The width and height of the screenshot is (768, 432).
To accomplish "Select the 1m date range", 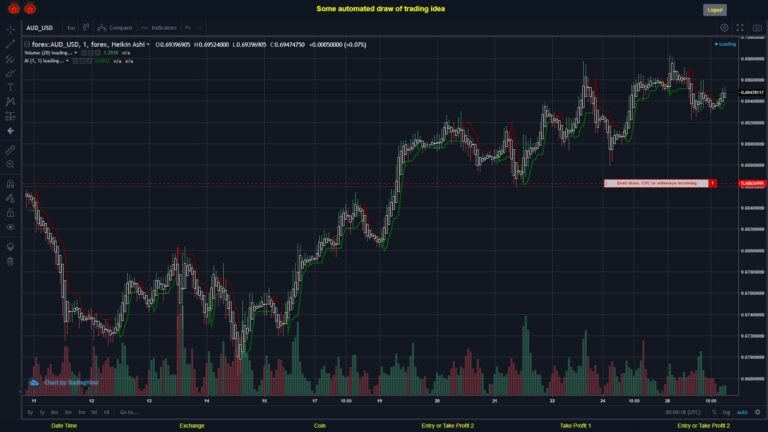I will (81, 412).
